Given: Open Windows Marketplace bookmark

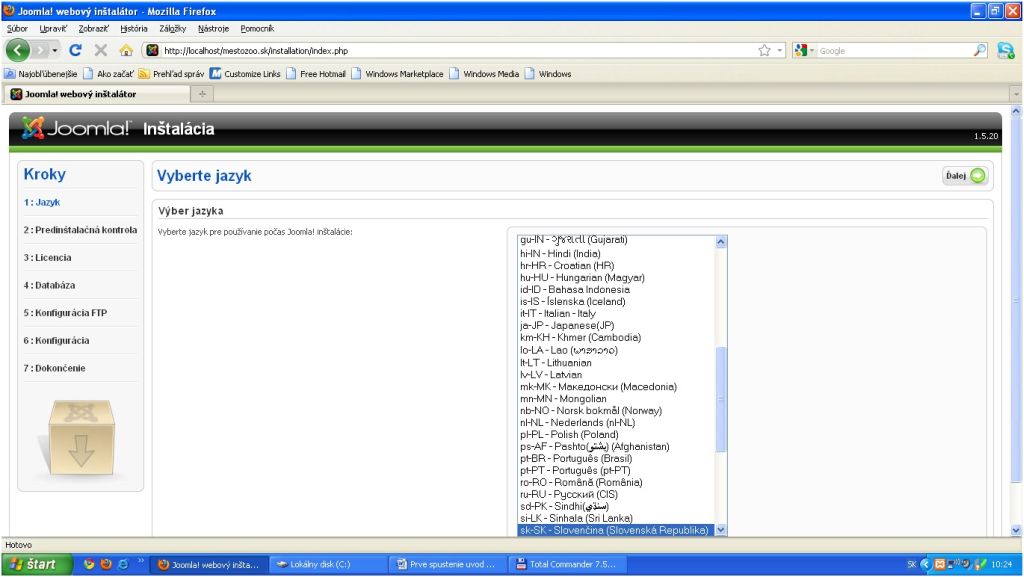Looking at the screenshot, I should point(397,74).
